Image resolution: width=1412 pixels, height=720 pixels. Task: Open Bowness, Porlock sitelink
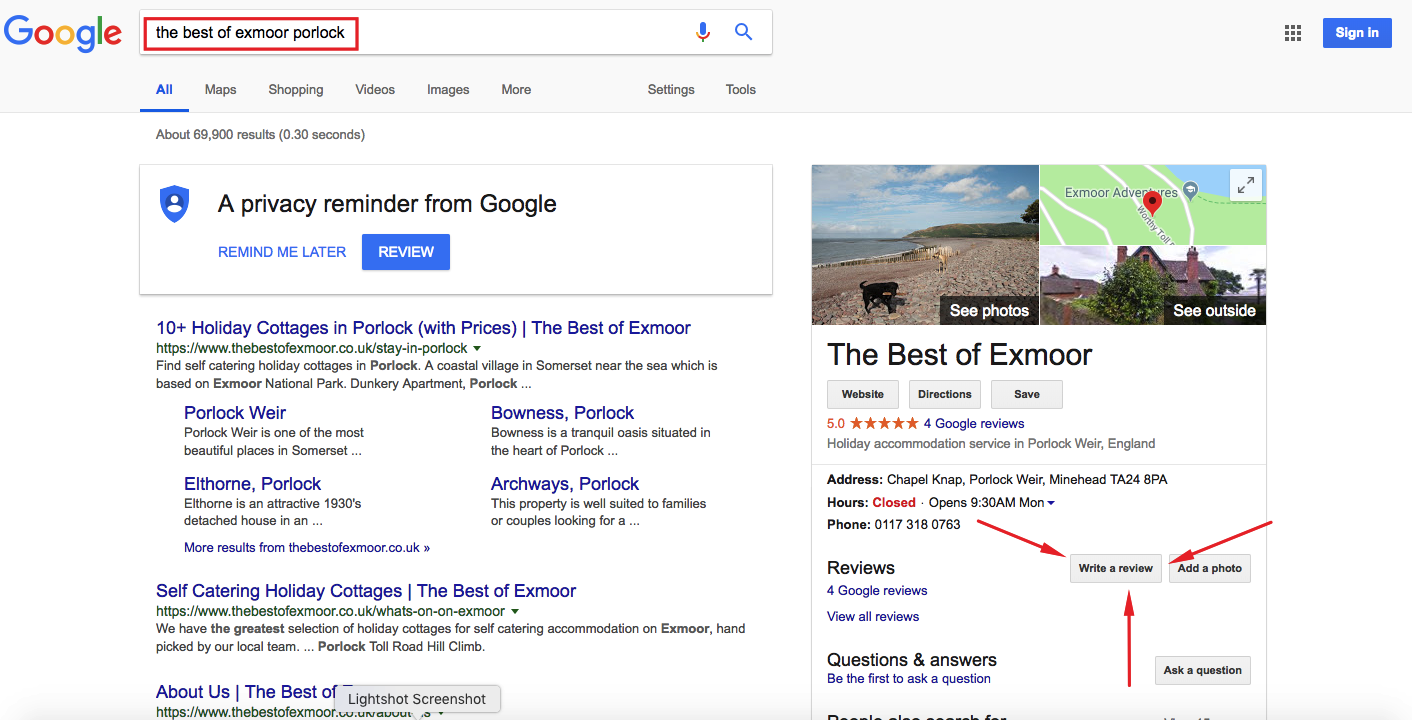tap(562, 413)
